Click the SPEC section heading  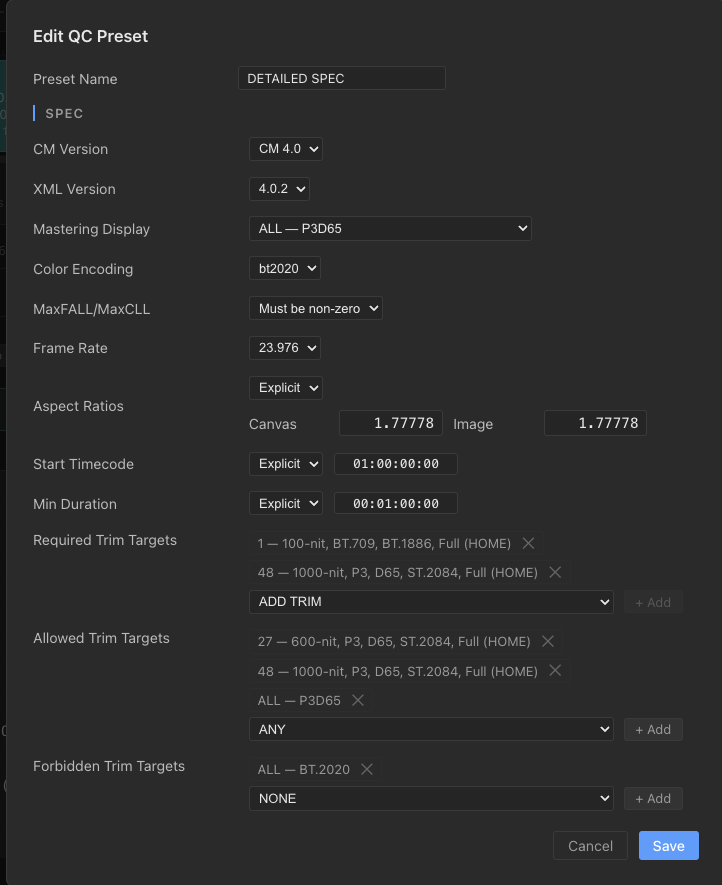[64, 113]
